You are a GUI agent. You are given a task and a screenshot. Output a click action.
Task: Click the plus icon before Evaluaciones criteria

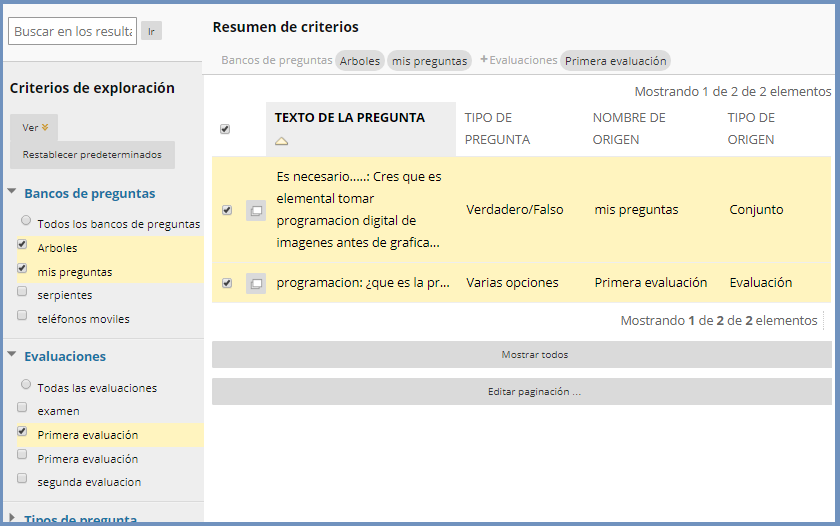pyautogui.click(x=484, y=60)
